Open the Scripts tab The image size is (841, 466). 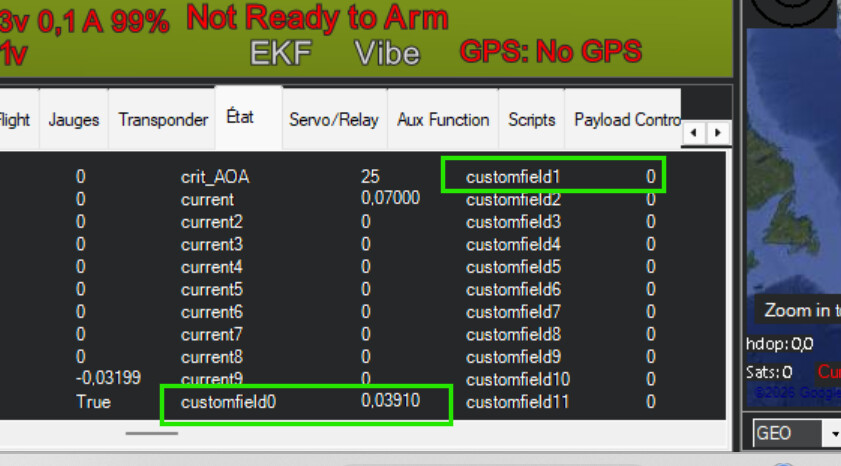tap(532, 120)
